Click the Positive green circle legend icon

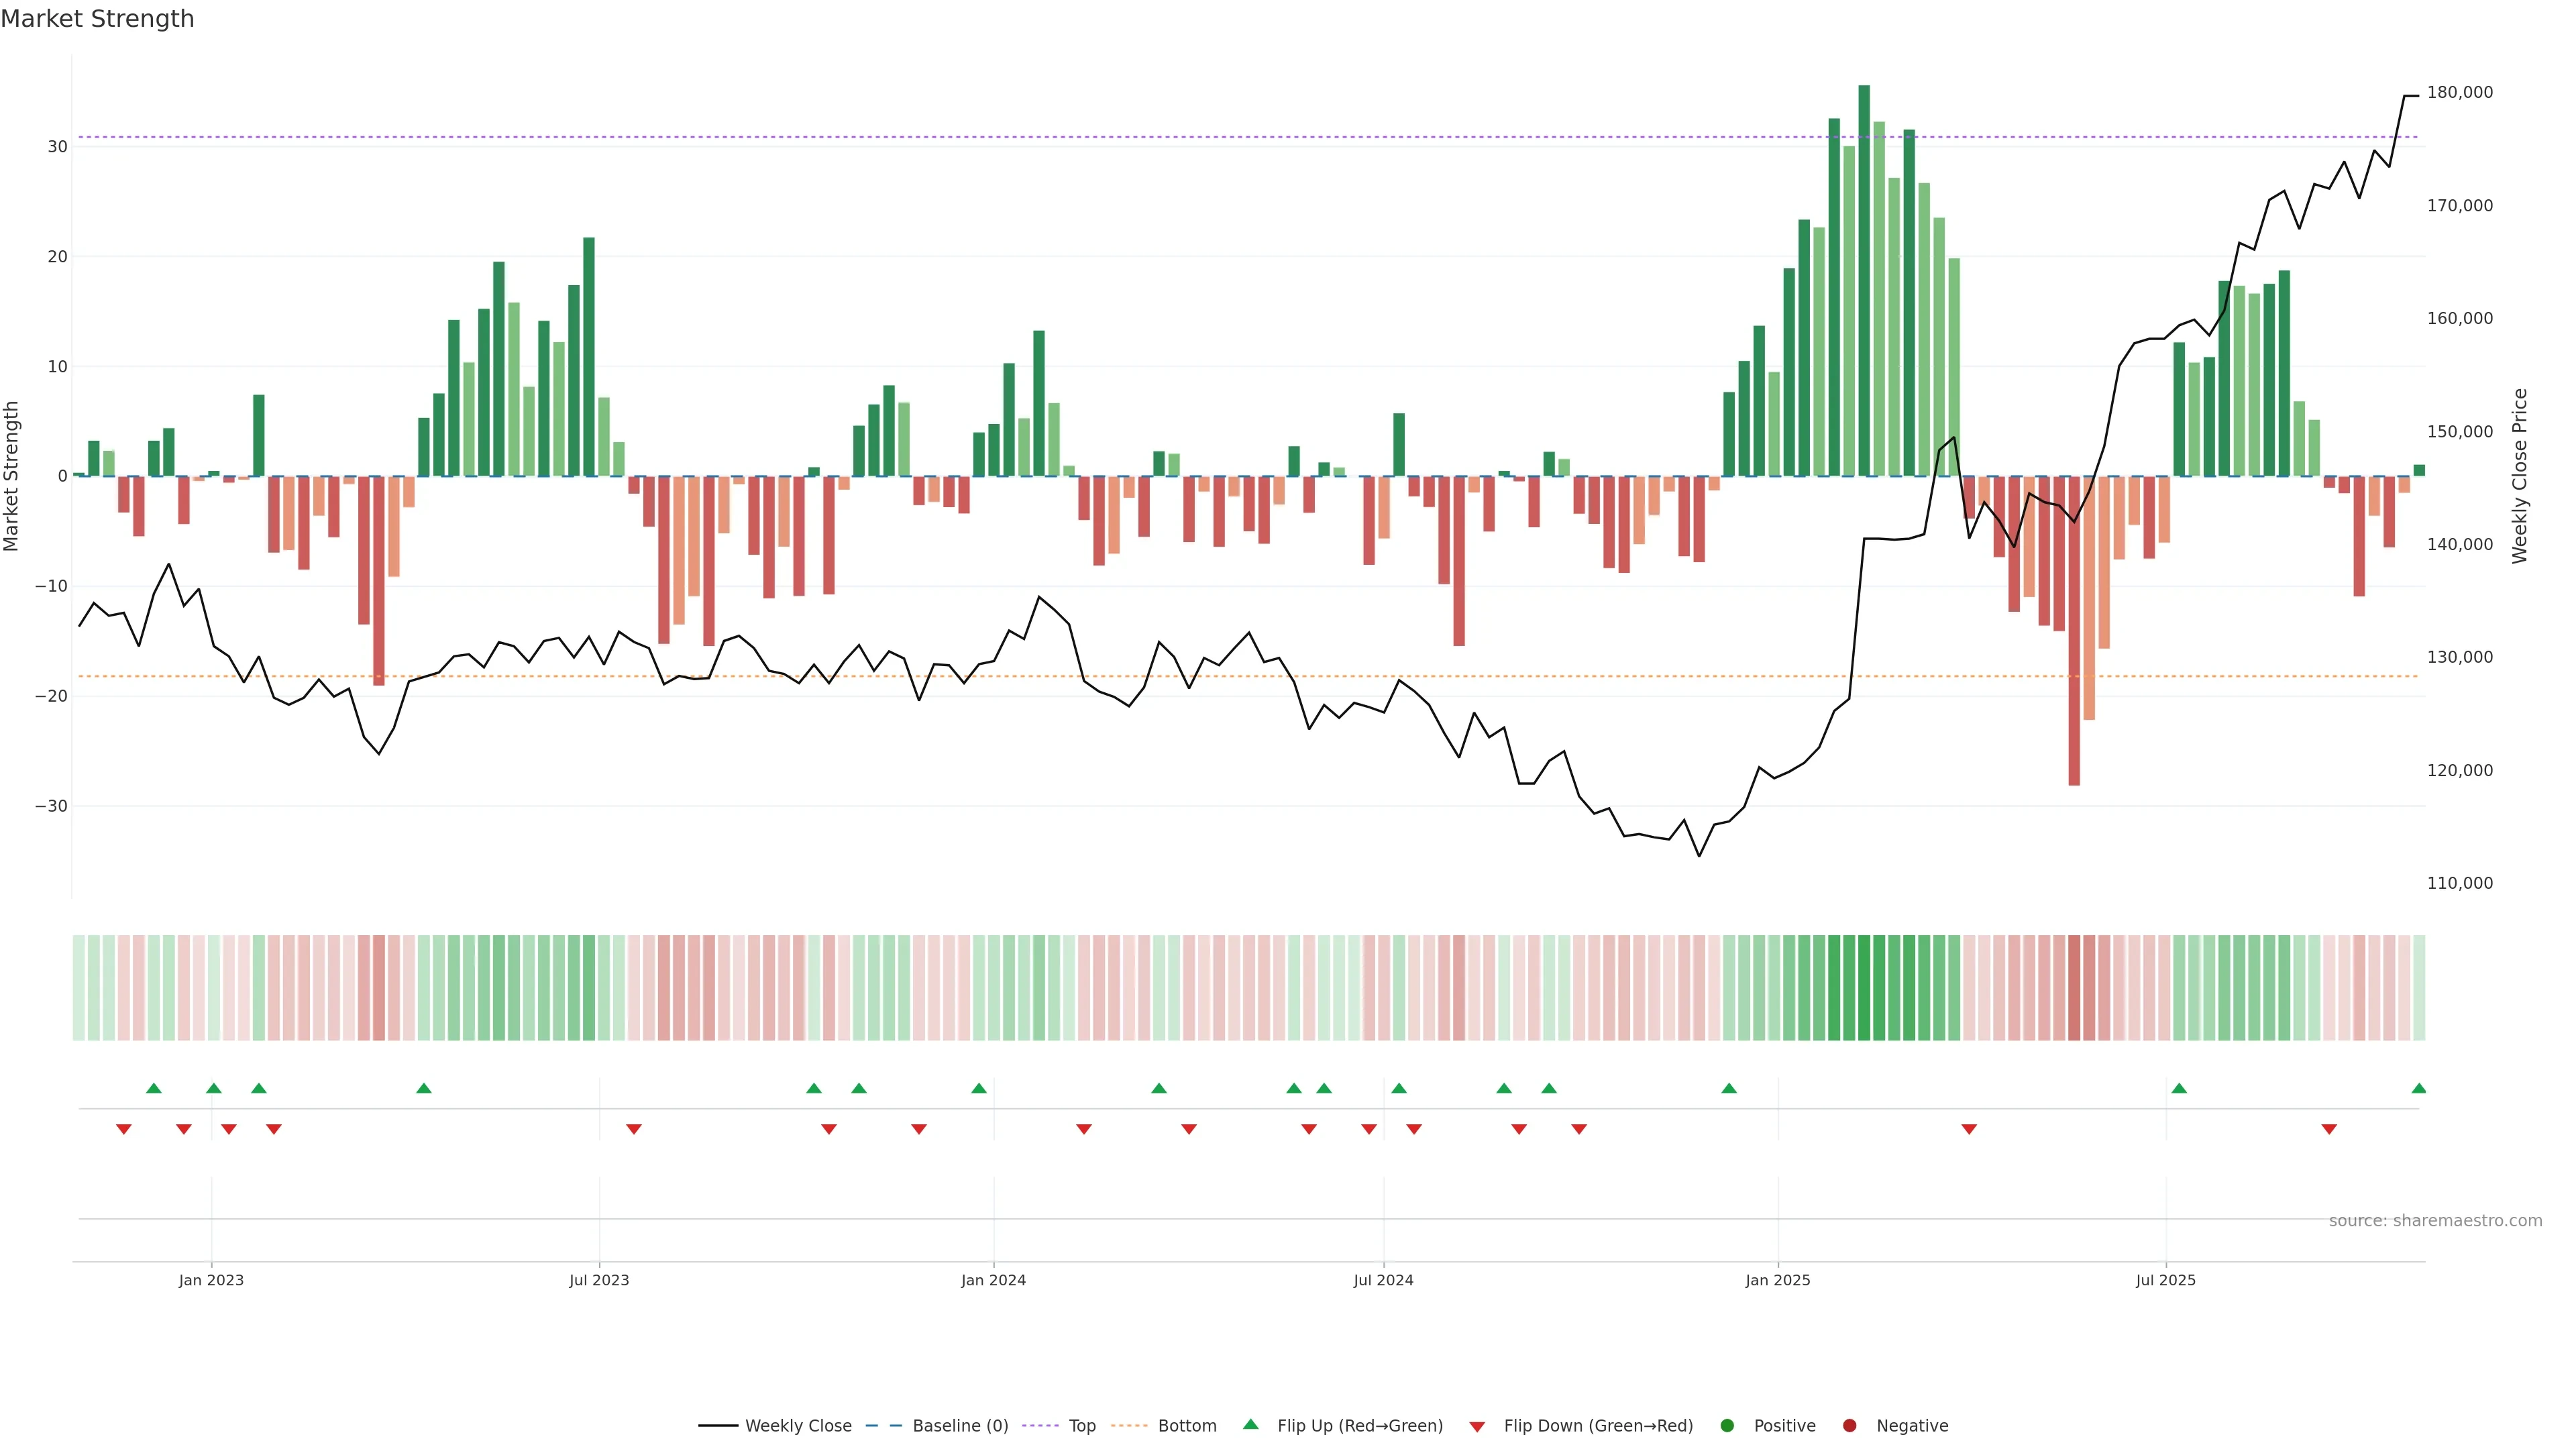coord(1727,1426)
